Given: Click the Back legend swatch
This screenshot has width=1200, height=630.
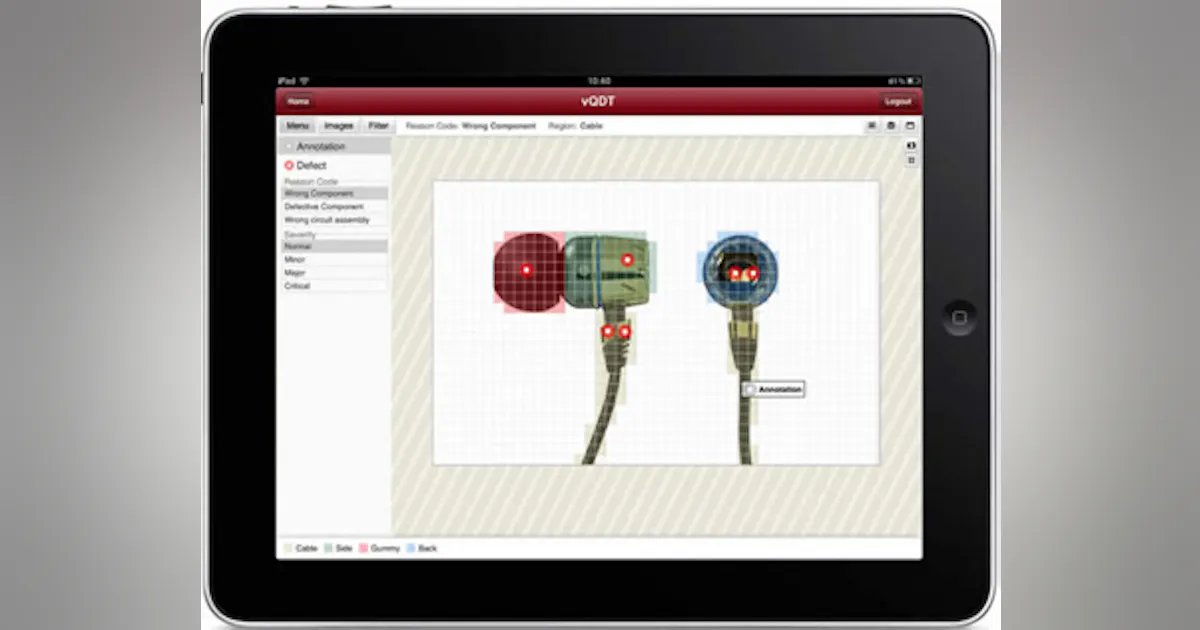Looking at the screenshot, I should 411,548.
